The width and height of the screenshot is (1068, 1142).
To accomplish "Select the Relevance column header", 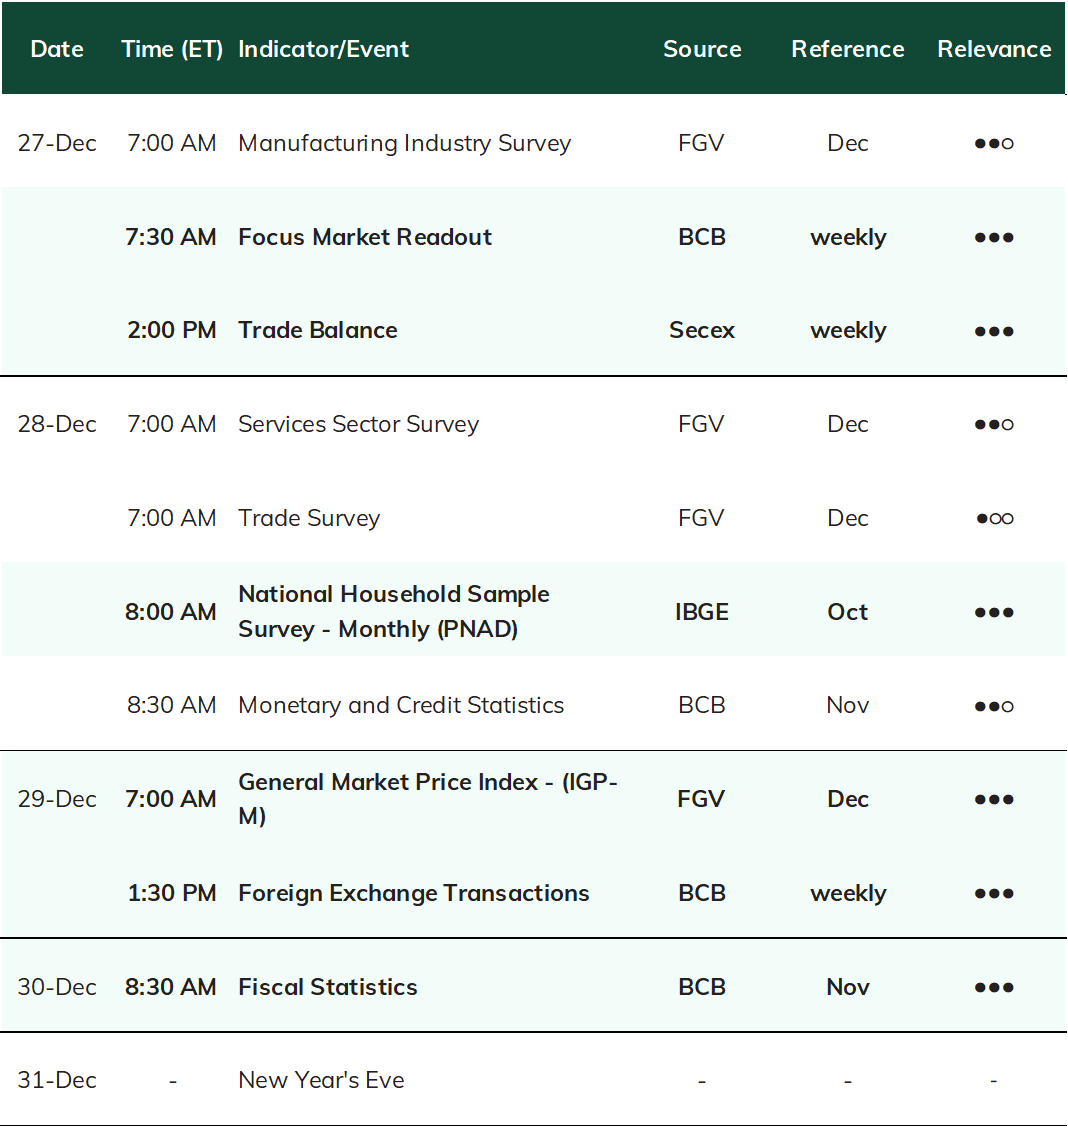I will click(994, 49).
